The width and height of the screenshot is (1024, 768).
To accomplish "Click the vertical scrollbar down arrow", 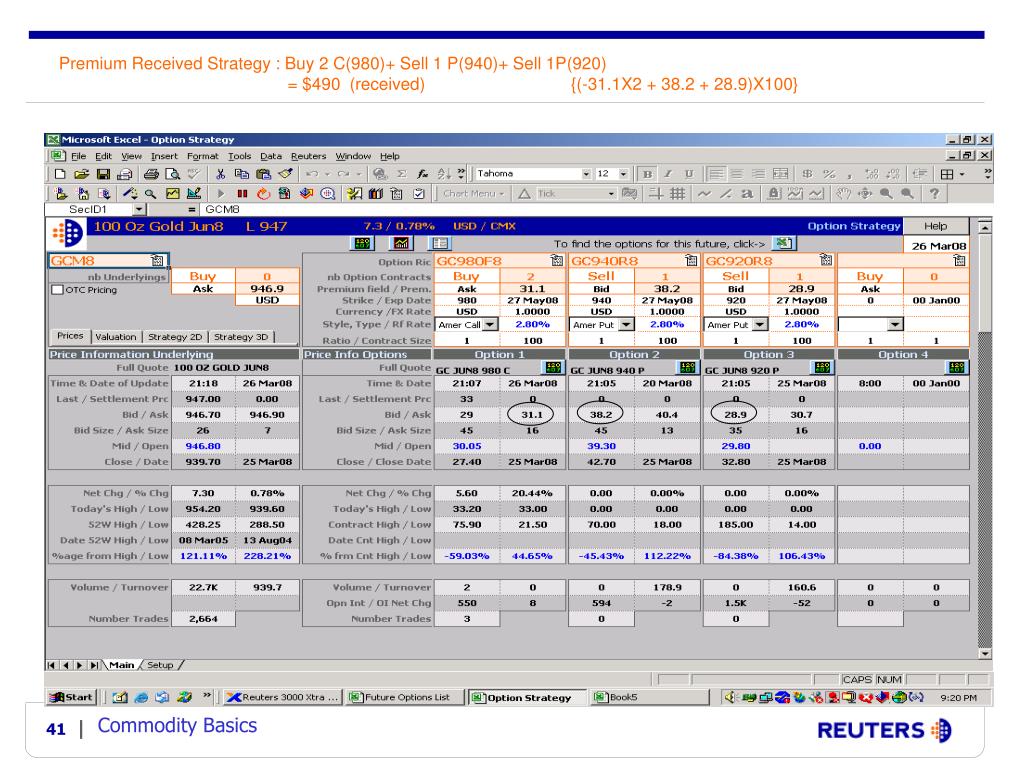I will click(985, 653).
